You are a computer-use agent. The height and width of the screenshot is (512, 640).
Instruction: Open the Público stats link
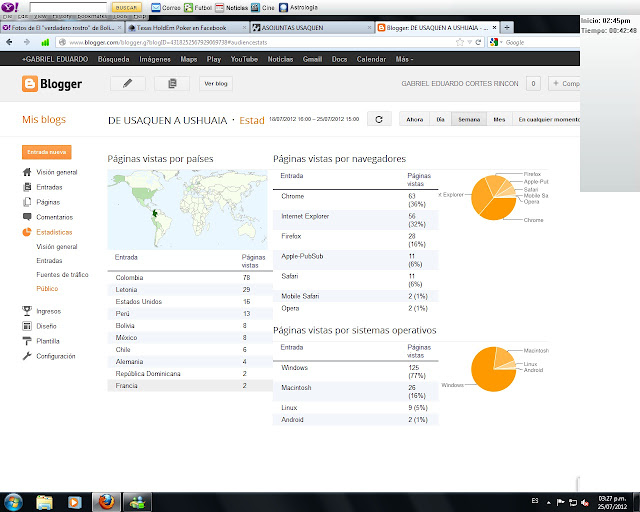click(47, 288)
